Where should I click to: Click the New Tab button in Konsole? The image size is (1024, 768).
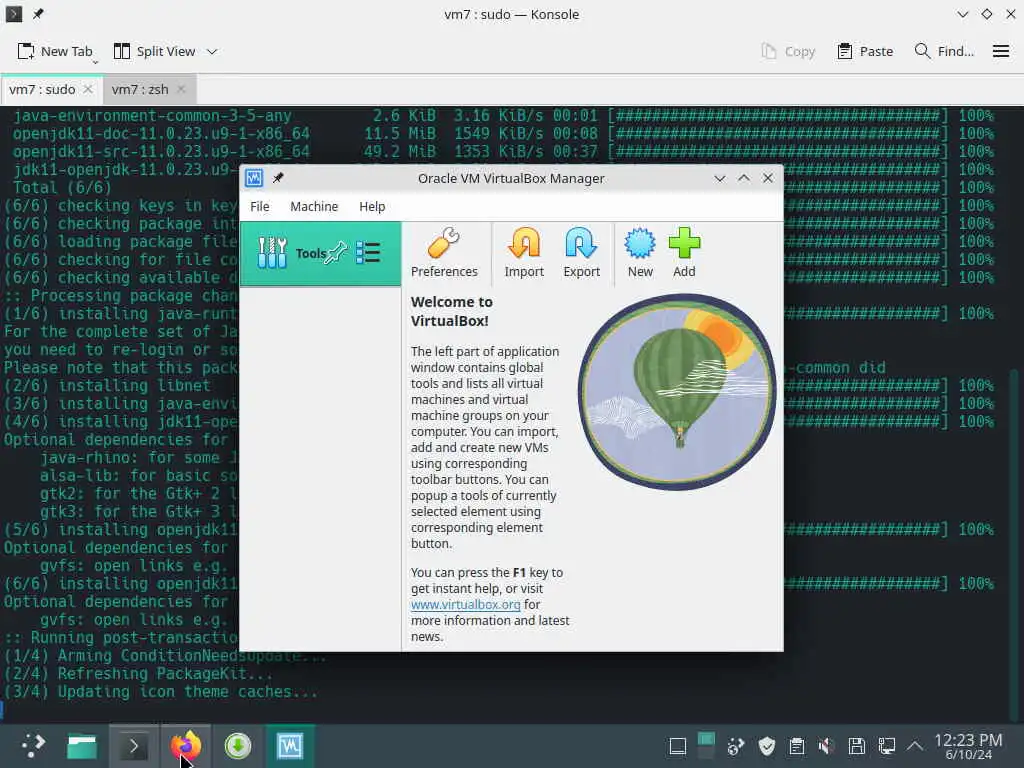(55, 51)
